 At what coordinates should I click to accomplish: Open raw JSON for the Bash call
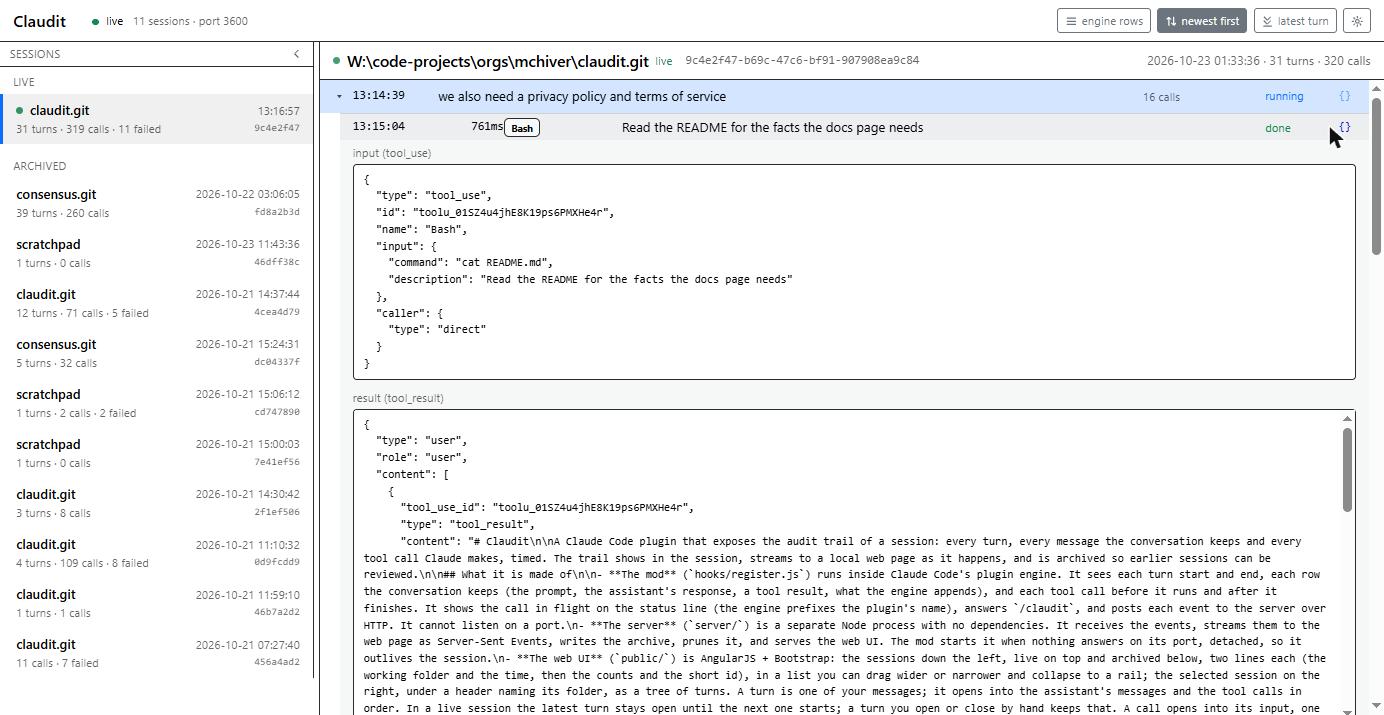point(1344,127)
